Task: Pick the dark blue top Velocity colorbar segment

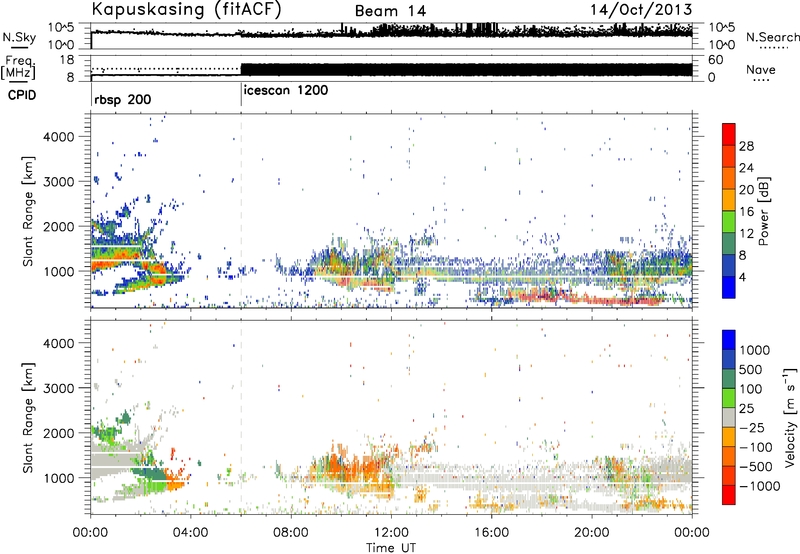Action: [x=729, y=340]
